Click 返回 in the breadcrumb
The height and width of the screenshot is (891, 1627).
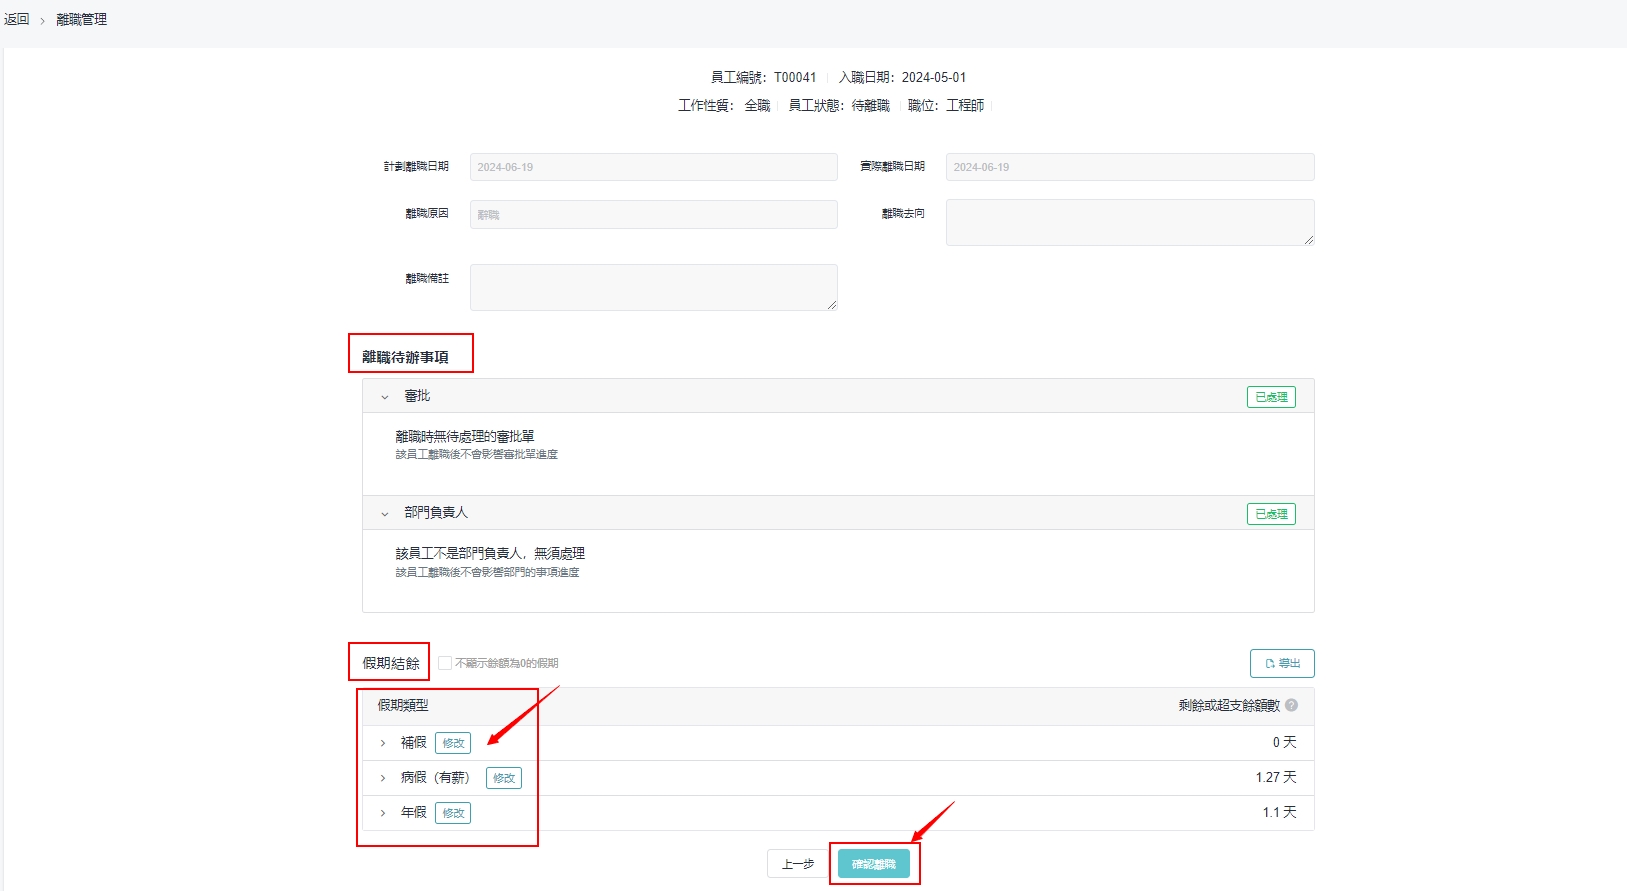click(17, 19)
